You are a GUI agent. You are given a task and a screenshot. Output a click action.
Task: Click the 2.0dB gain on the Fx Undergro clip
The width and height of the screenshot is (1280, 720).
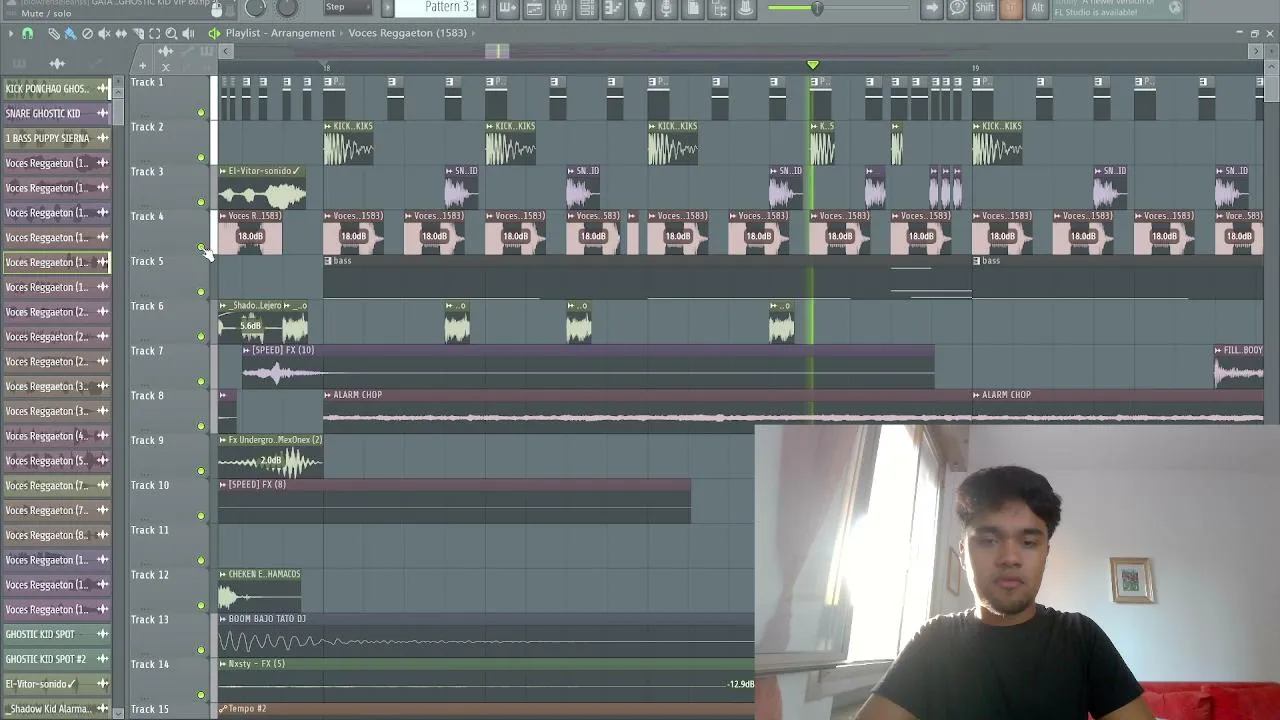pos(271,461)
